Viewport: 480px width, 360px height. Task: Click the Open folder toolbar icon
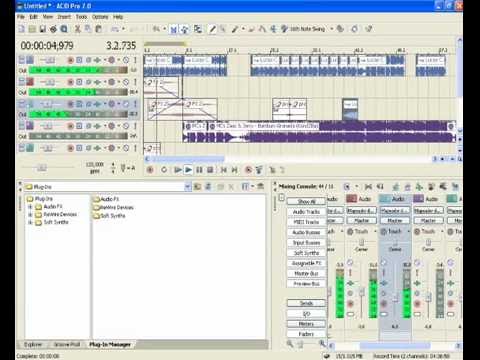32,29
